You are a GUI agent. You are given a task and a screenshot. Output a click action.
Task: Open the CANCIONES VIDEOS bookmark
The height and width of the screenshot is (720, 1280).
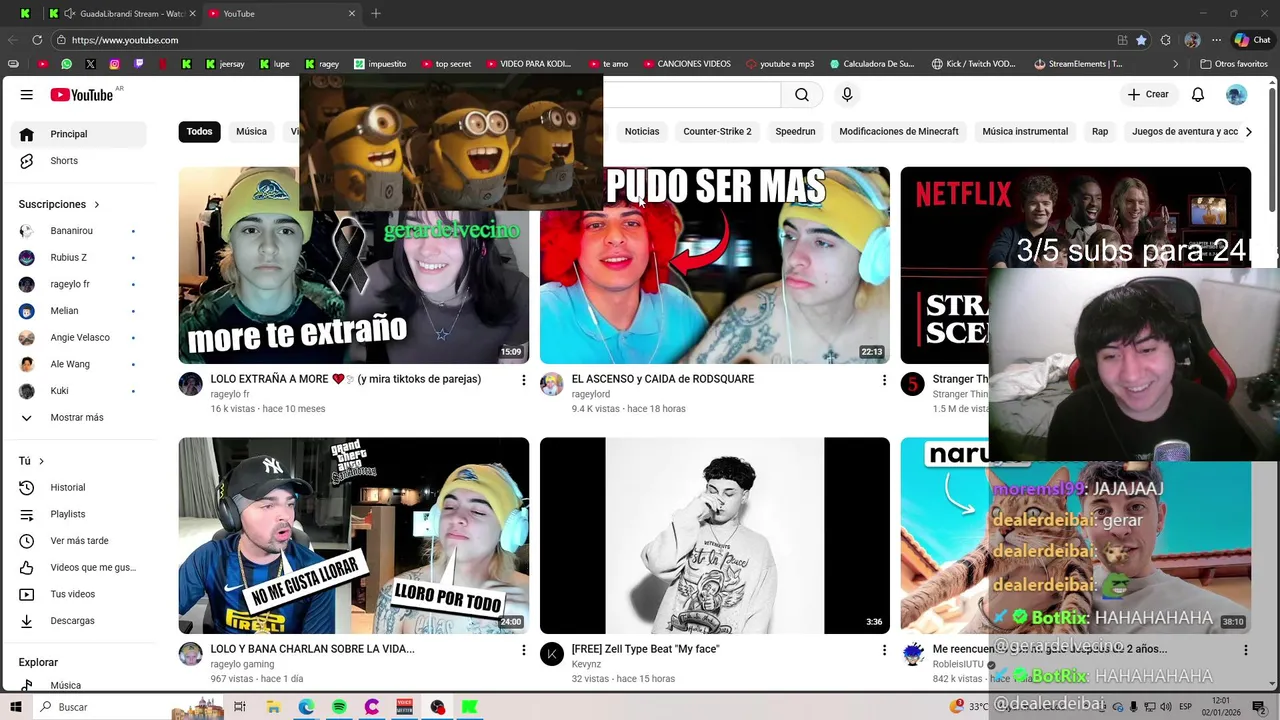pos(687,64)
